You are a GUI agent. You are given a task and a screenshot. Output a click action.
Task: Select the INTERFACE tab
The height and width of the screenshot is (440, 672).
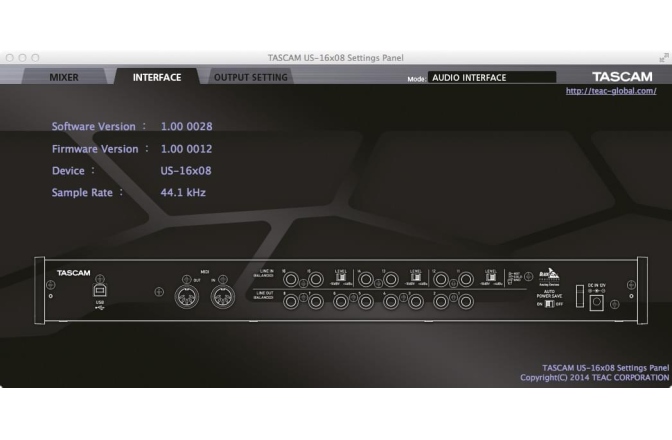(157, 77)
